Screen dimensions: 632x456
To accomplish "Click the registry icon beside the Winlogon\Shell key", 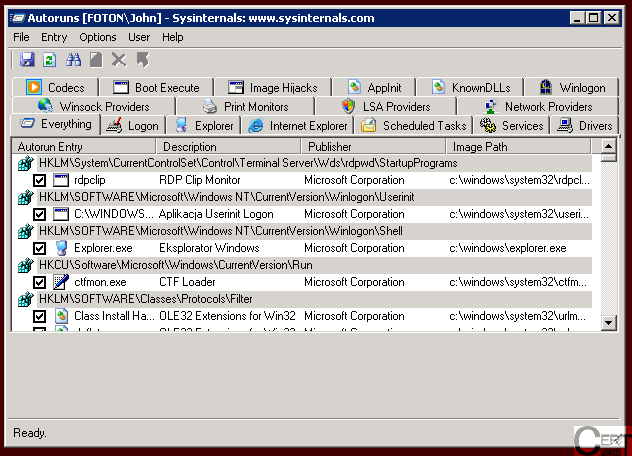I will pyautogui.click(x=25, y=231).
